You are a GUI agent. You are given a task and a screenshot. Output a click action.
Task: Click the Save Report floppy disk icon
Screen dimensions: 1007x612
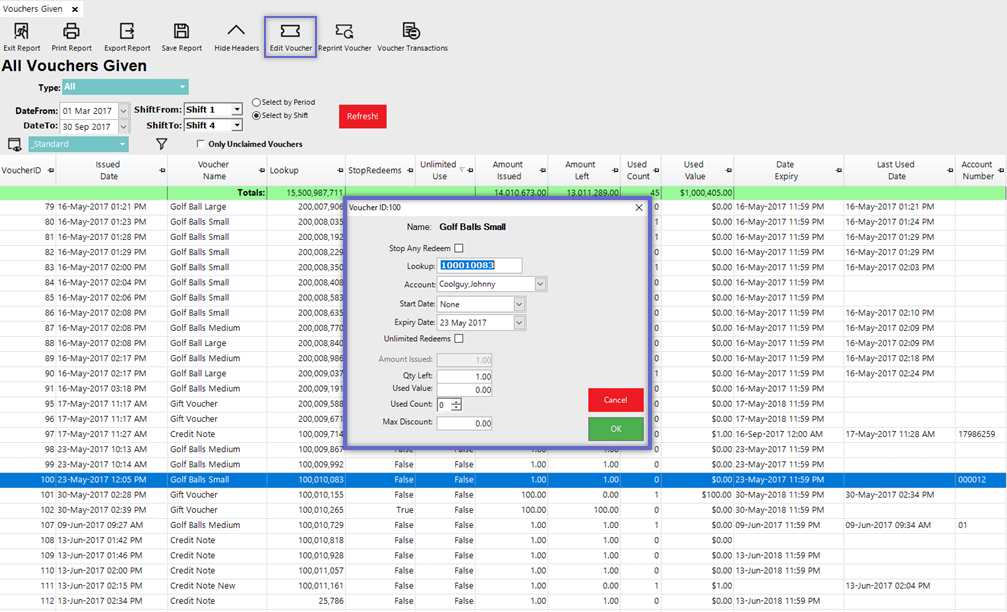pyautogui.click(x=181, y=32)
